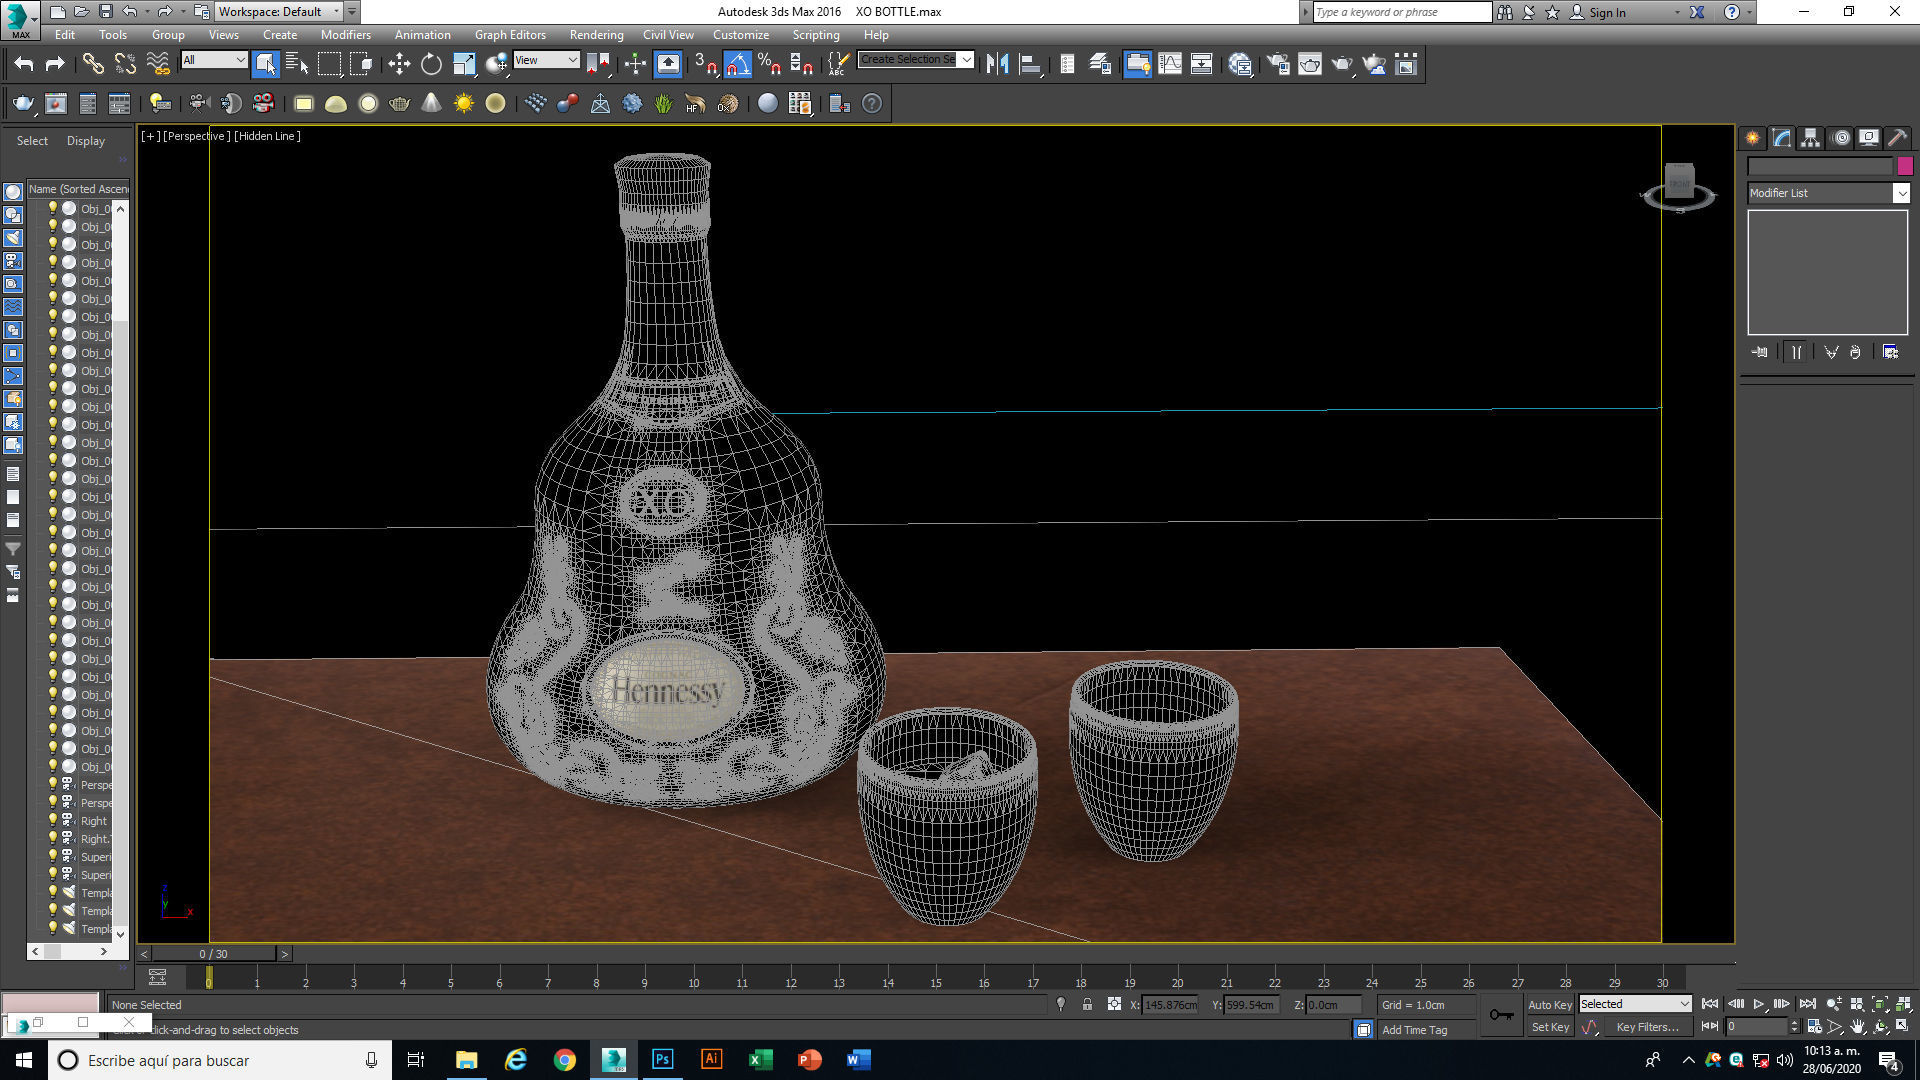Expand the Create Selection Set dropdown
This screenshot has height=1080, width=1920.
pyautogui.click(x=966, y=60)
